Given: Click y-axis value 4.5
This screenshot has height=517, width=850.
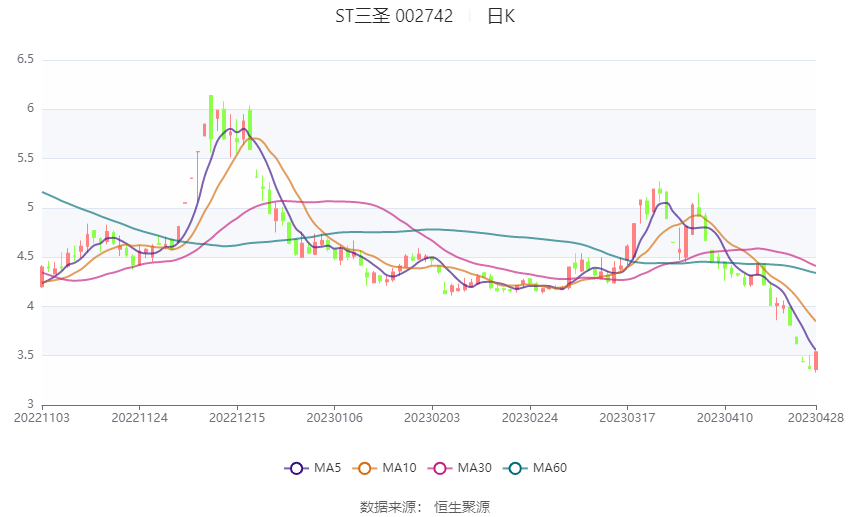Looking at the screenshot, I should coord(25,256).
